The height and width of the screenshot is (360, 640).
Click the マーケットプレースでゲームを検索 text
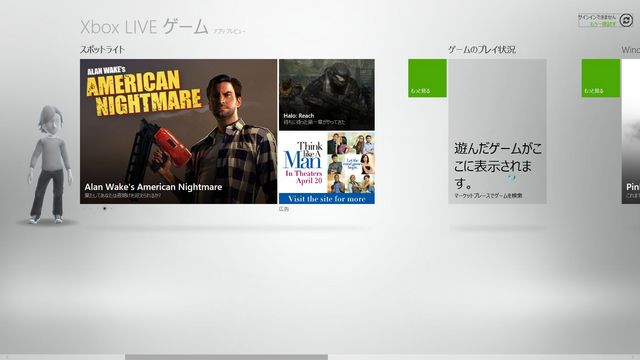click(488, 196)
